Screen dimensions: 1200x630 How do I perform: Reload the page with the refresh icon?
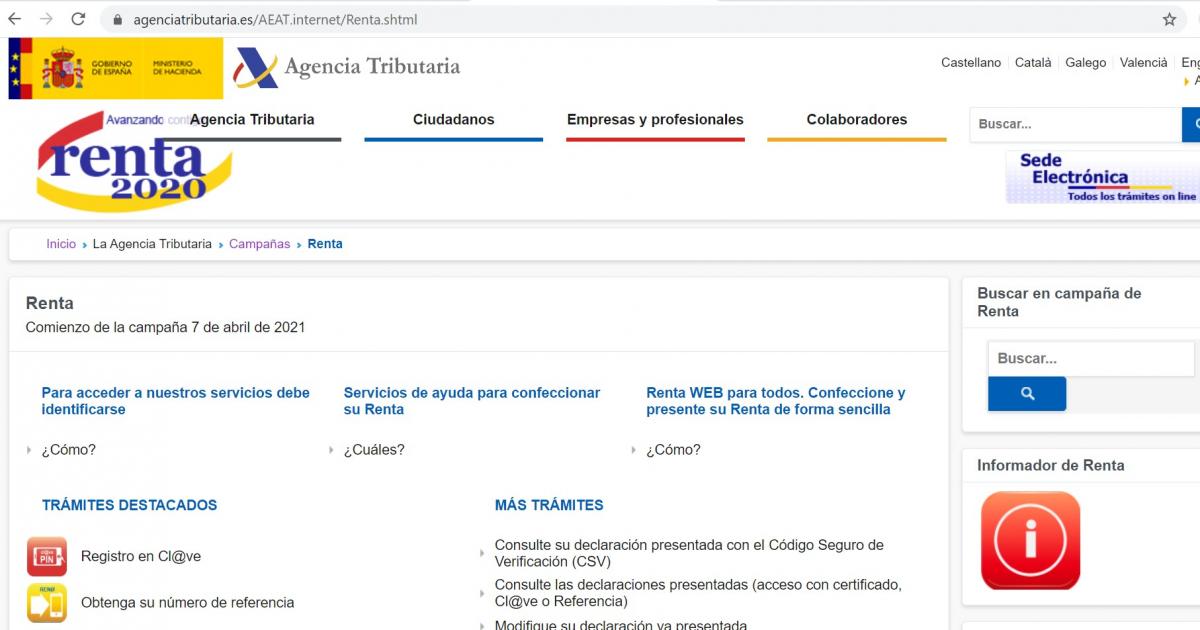click(78, 19)
